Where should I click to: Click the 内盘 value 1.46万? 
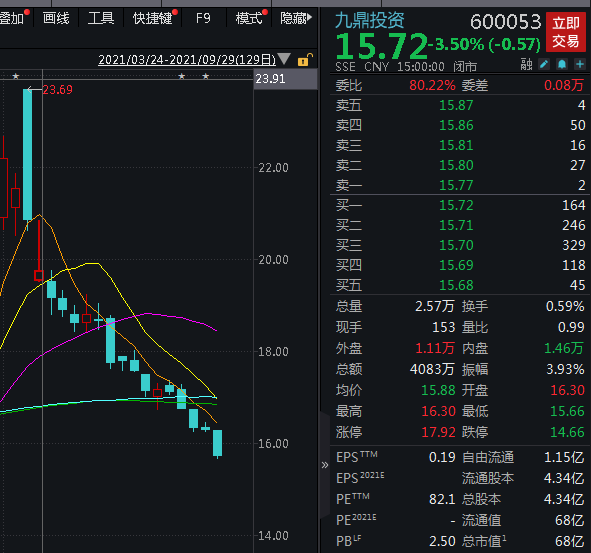564,348
